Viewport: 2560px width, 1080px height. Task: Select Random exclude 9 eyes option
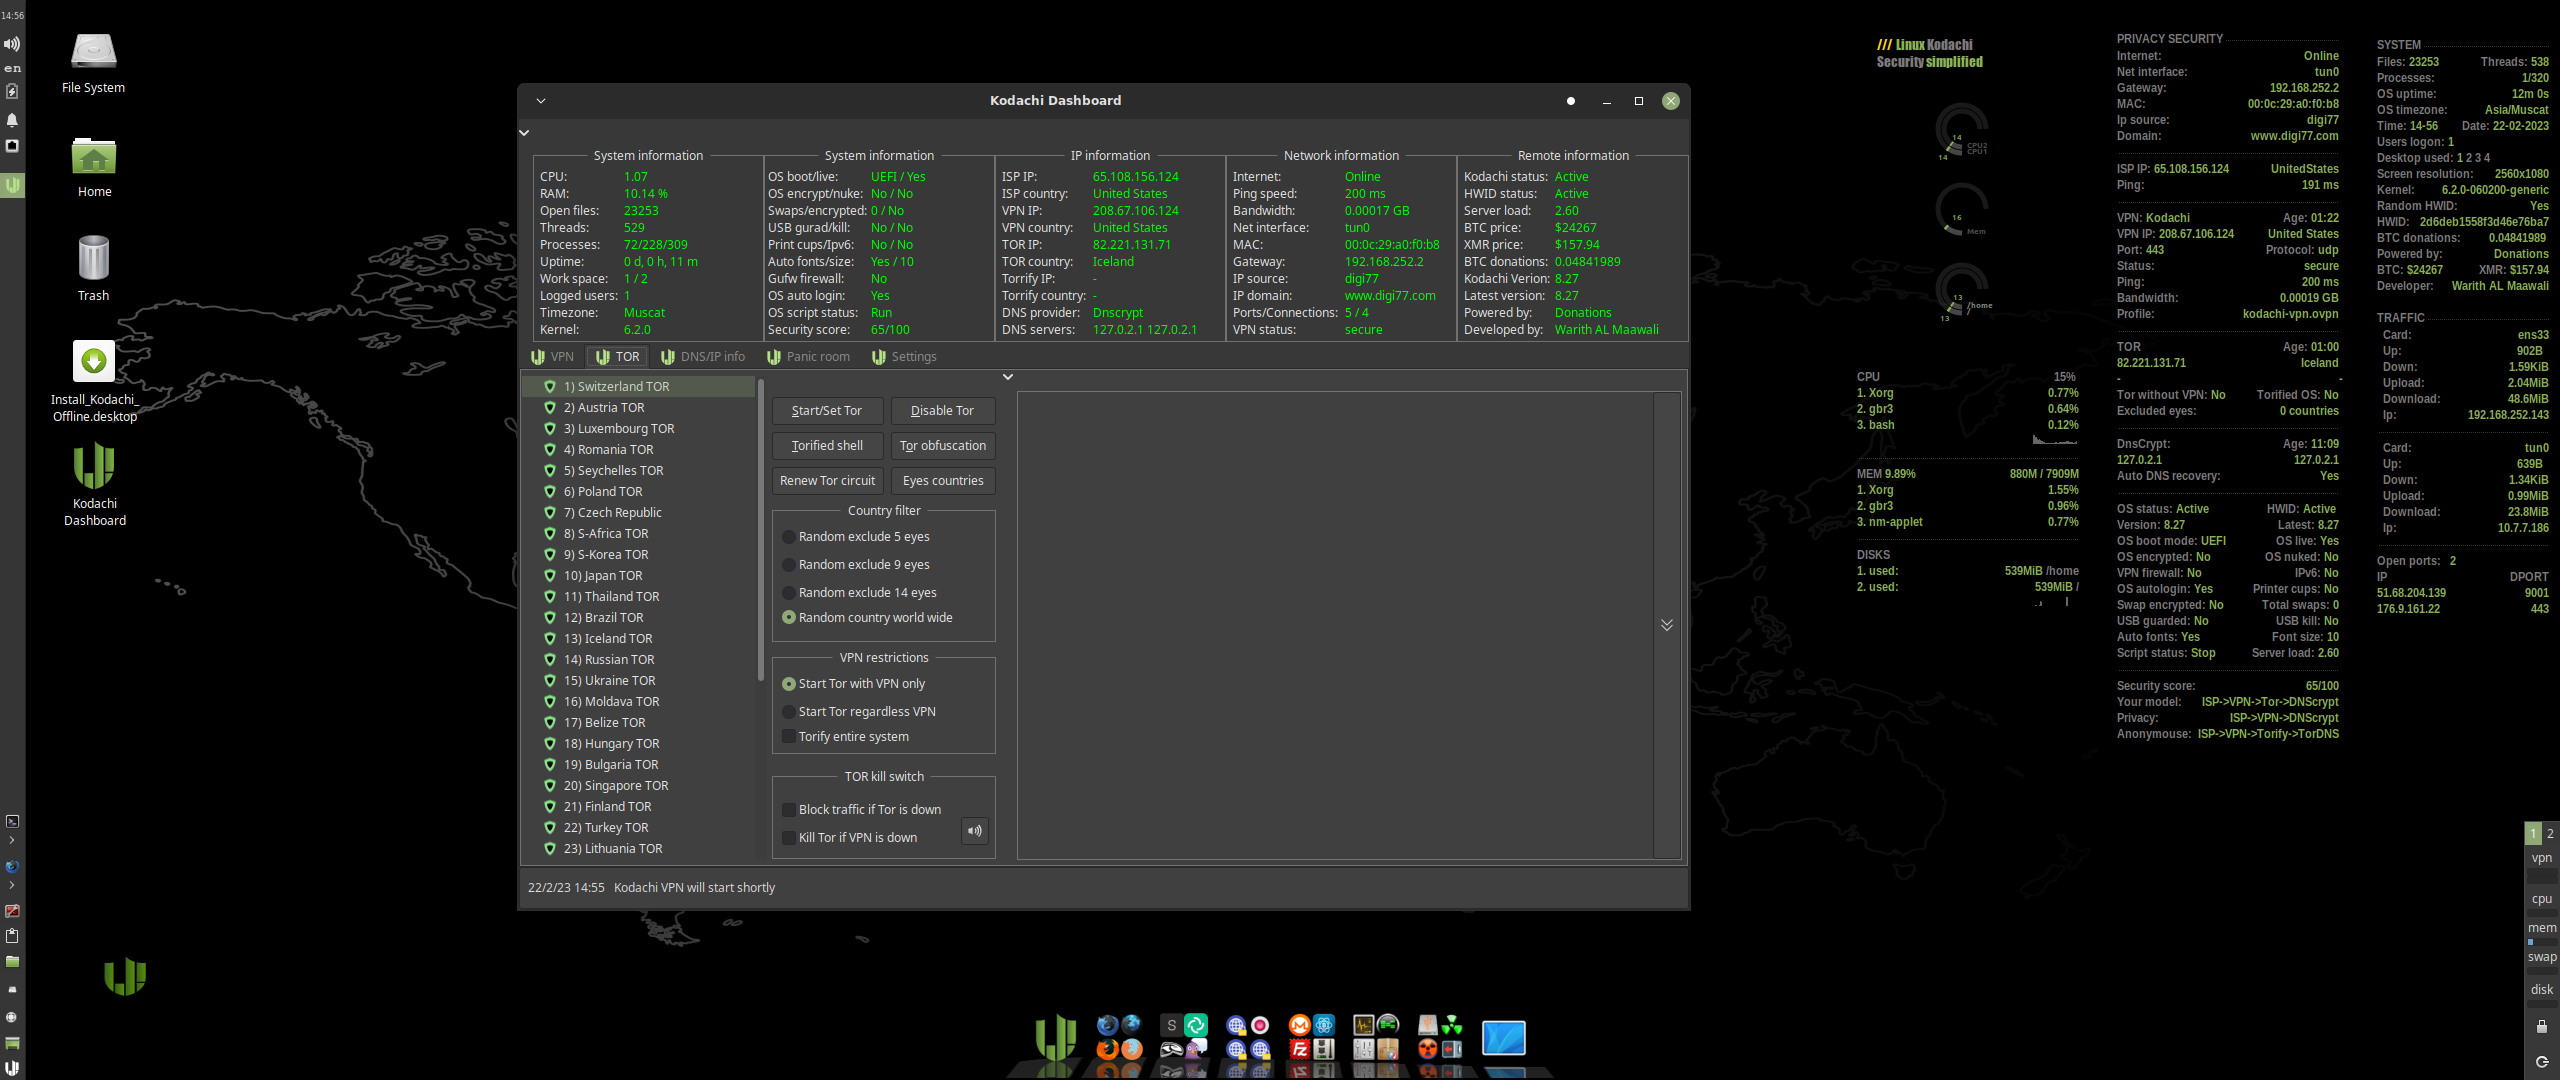tap(856, 565)
